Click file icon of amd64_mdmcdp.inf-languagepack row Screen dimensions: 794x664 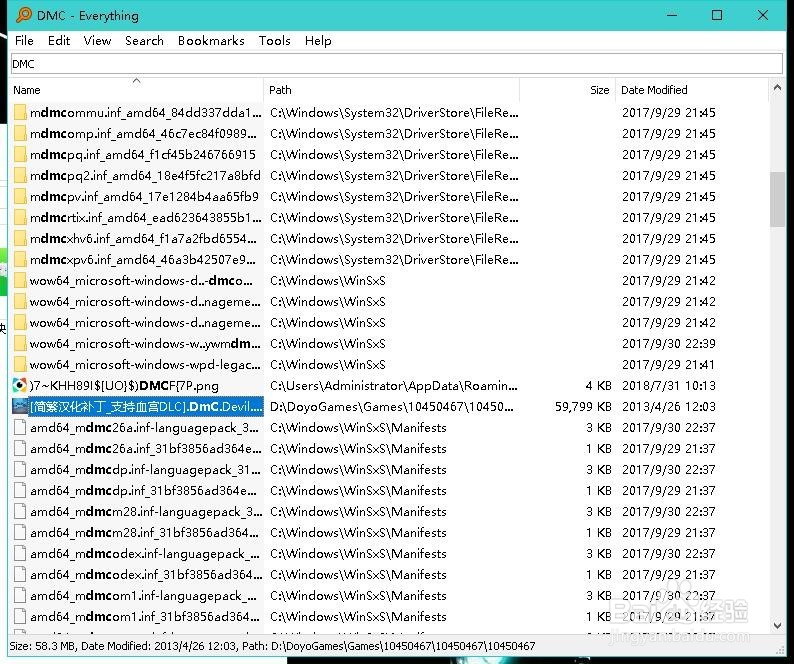pos(20,470)
